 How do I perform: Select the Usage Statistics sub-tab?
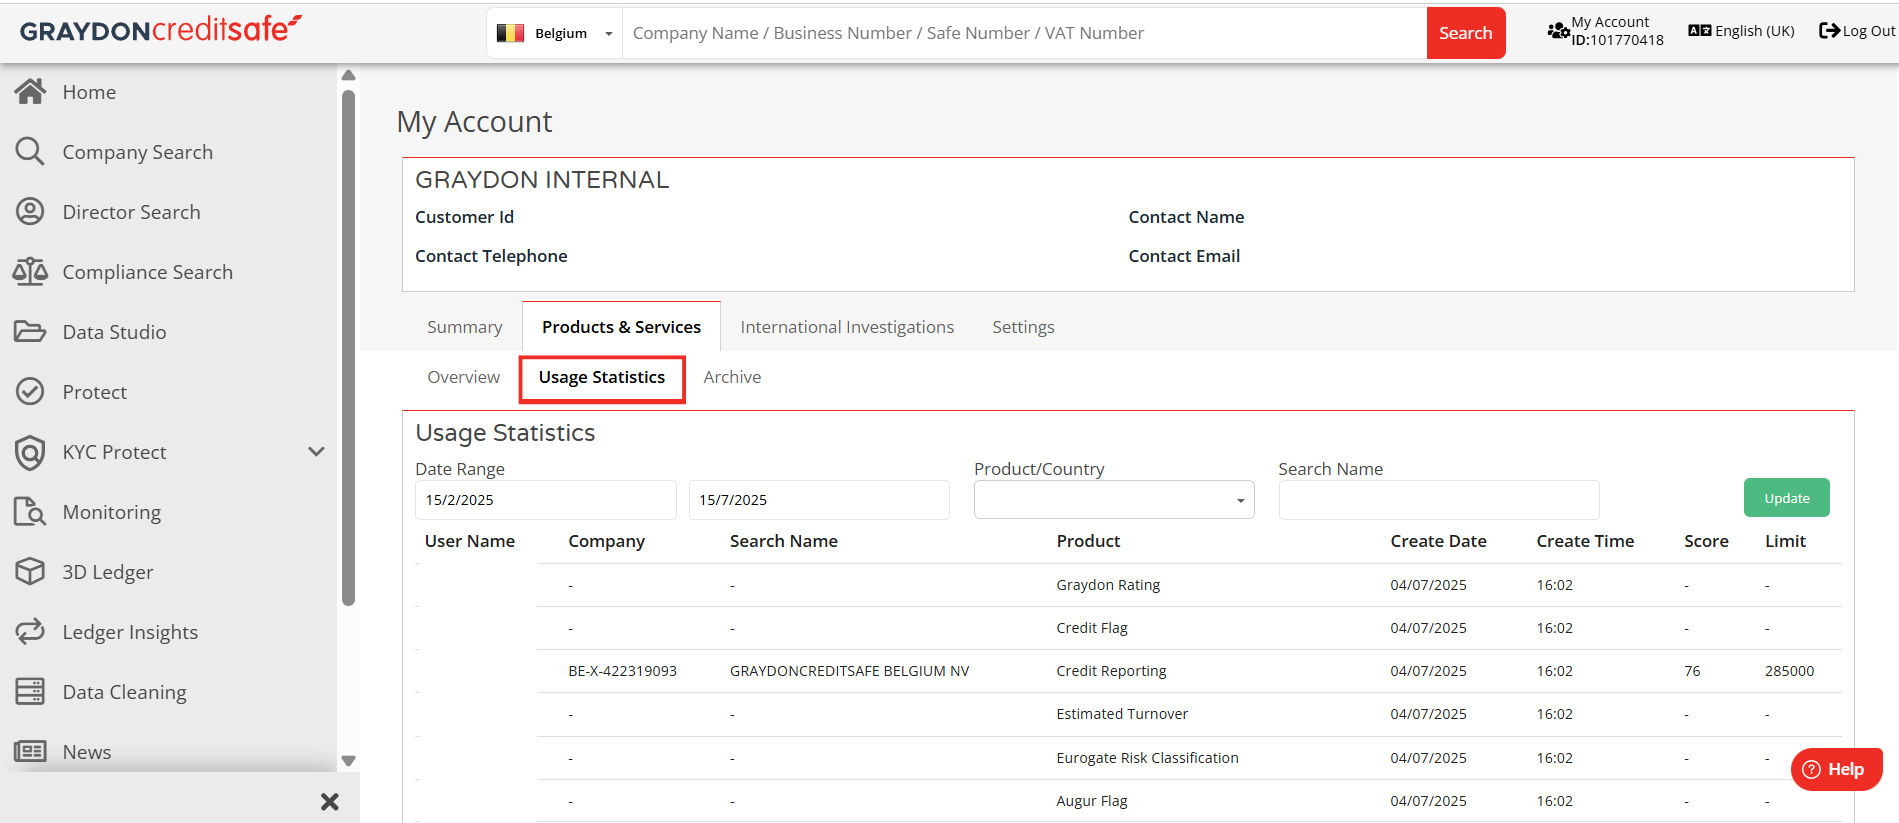coord(602,378)
